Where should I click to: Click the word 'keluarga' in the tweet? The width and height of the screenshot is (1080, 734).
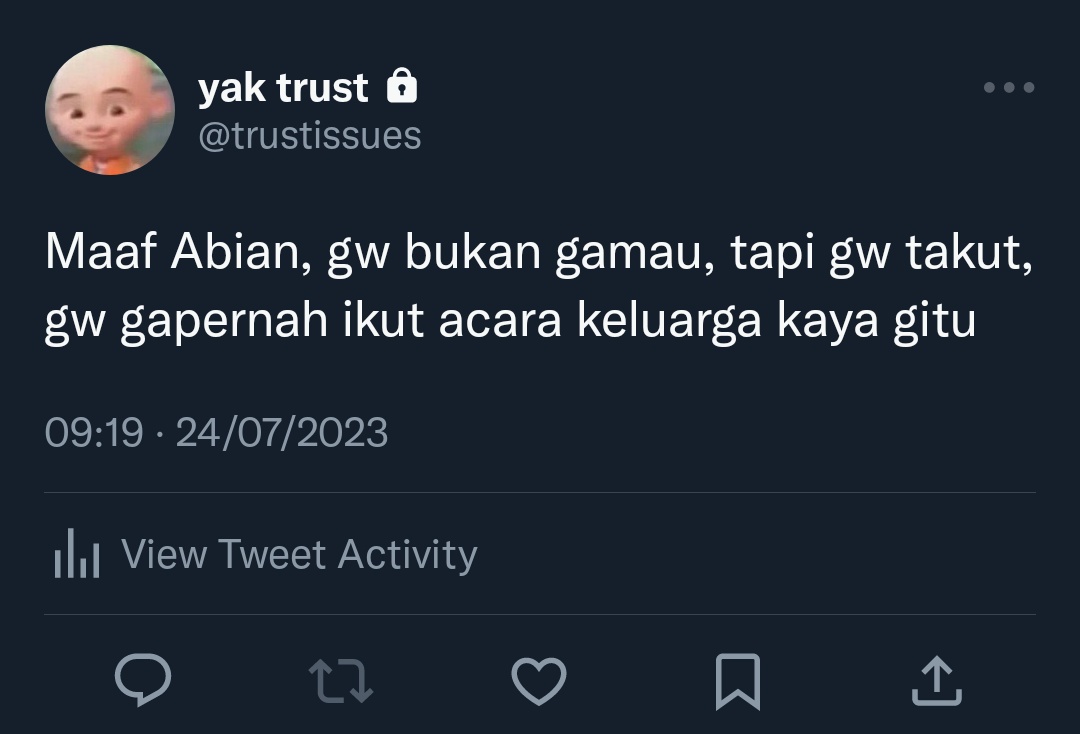tap(669, 322)
